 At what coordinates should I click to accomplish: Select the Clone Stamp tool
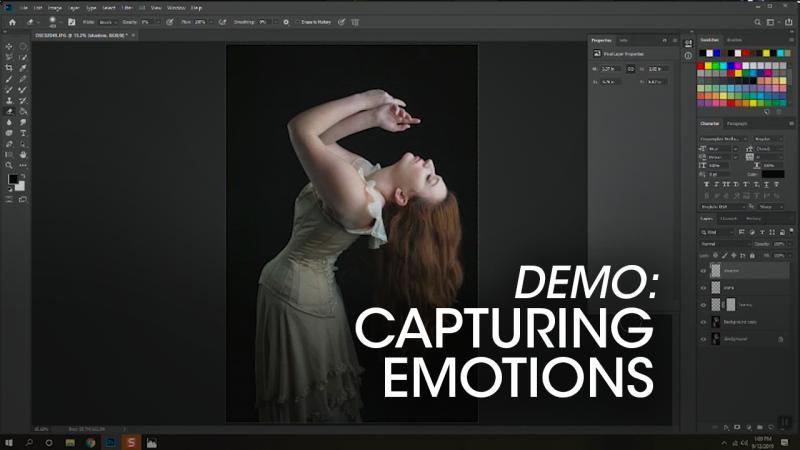coord(9,101)
